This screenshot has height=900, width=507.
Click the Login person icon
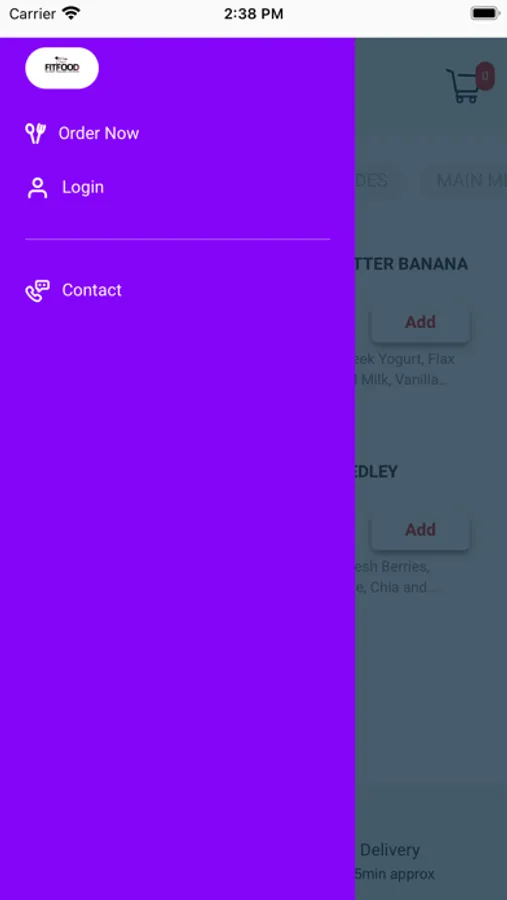pos(37,188)
